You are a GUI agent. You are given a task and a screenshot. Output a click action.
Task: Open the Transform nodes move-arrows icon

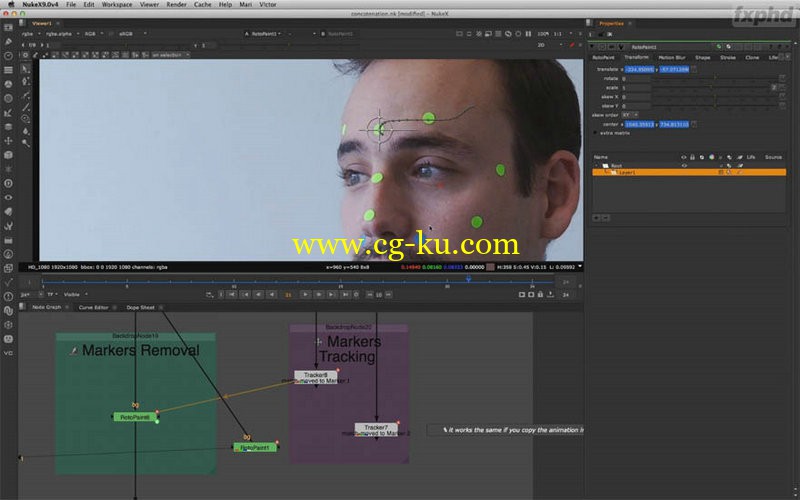(x=8, y=141)
